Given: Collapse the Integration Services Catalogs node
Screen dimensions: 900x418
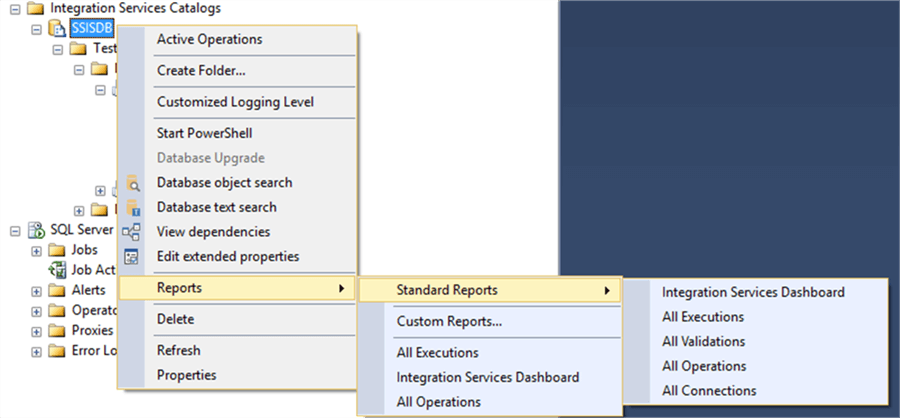Looking at the screenshot, I should pyautogui.click(x=16, y=8).
